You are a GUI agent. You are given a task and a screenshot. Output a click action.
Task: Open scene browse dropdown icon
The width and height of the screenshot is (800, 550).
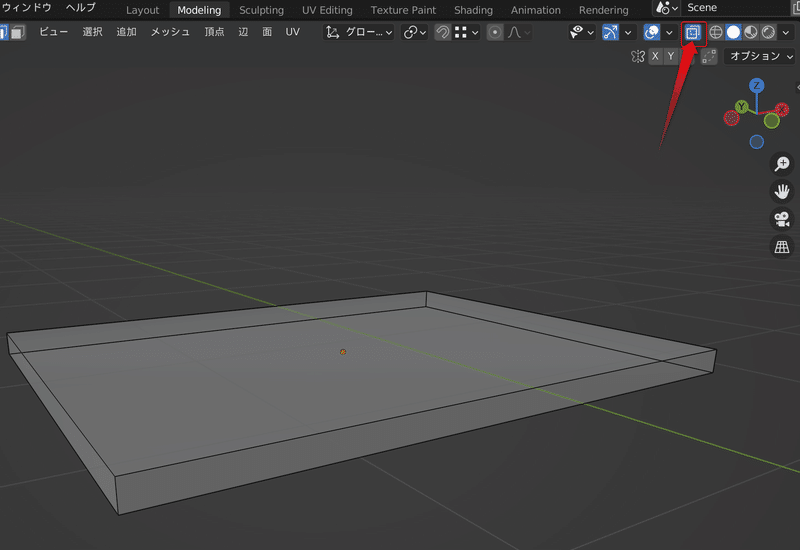666,8
